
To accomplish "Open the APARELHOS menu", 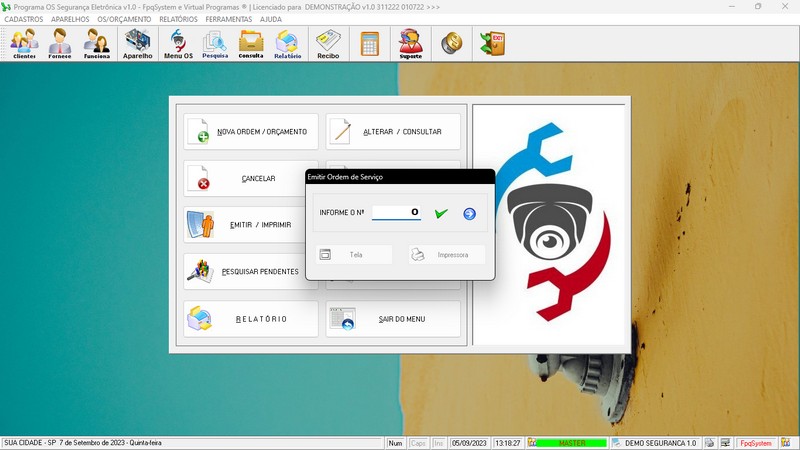I will click(x=70, y=19).
